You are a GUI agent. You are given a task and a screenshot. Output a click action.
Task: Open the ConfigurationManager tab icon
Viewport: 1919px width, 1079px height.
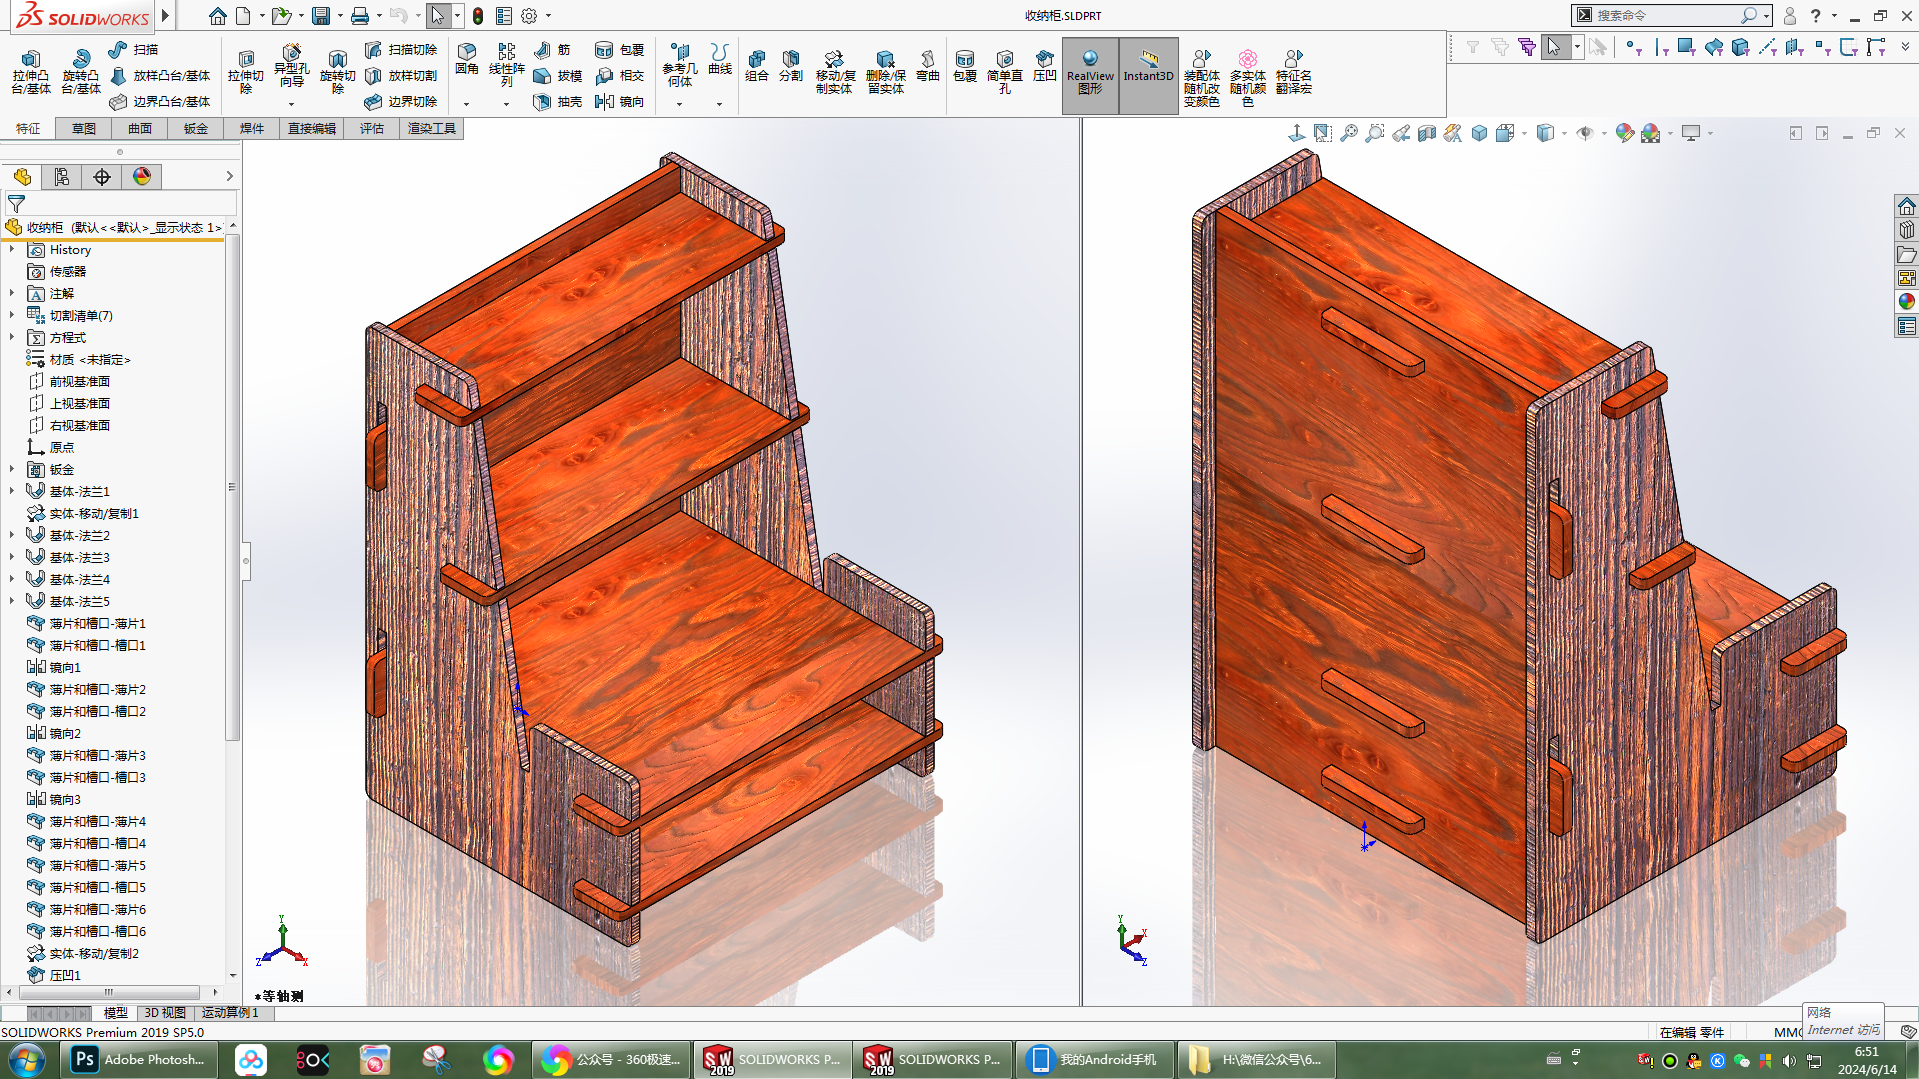(62, 177)
